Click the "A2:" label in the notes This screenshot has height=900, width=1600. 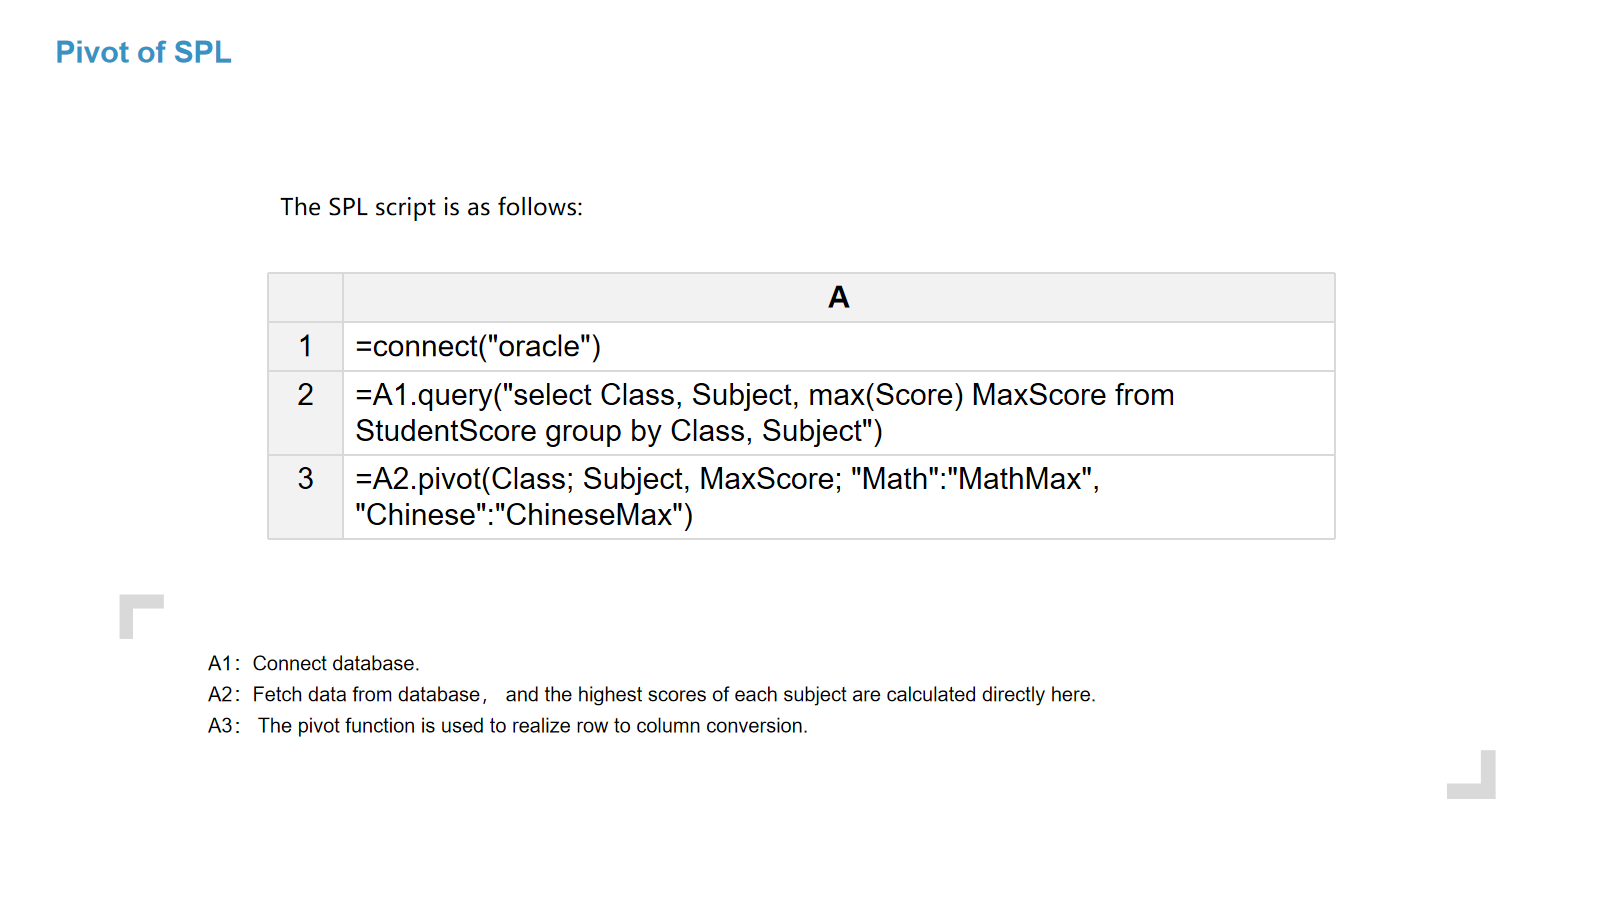click(223, 695)
